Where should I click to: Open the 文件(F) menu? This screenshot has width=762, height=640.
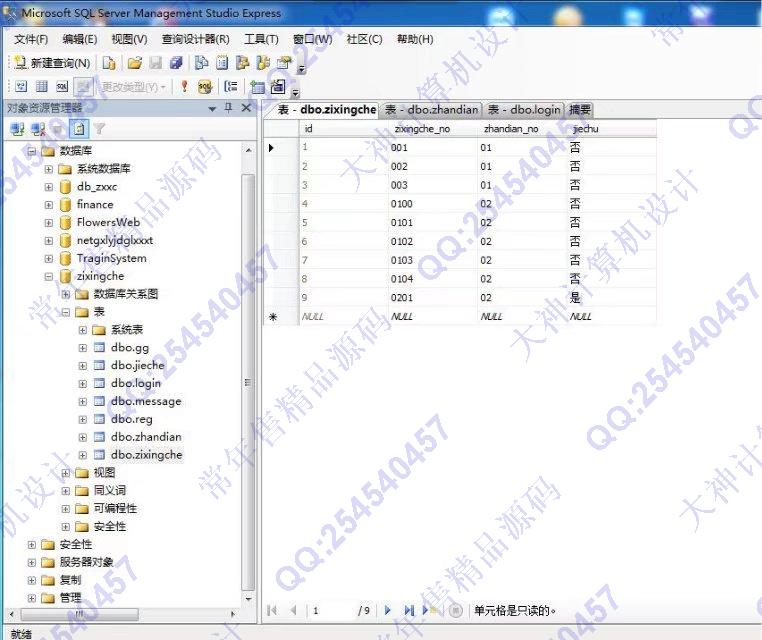tap(31, 39)
